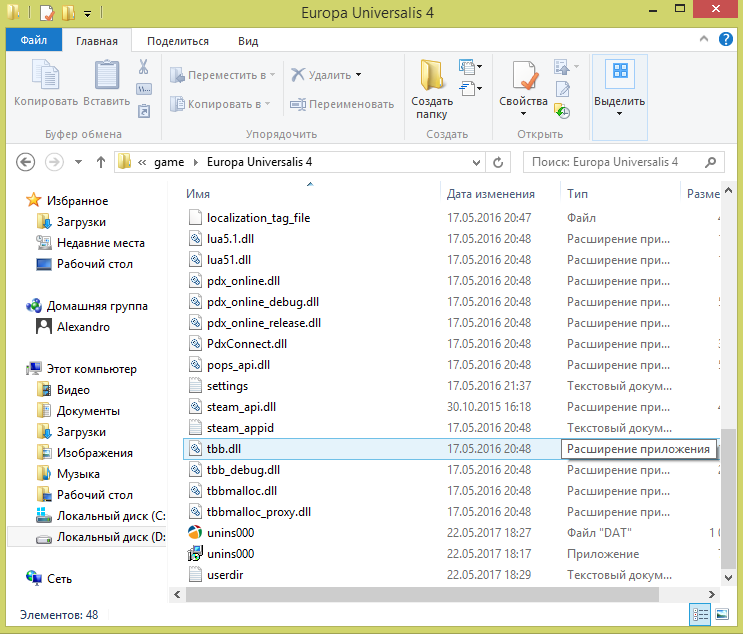Sort by the Type (Тип) column header
The image size is (745, 634).
[577, 194]
